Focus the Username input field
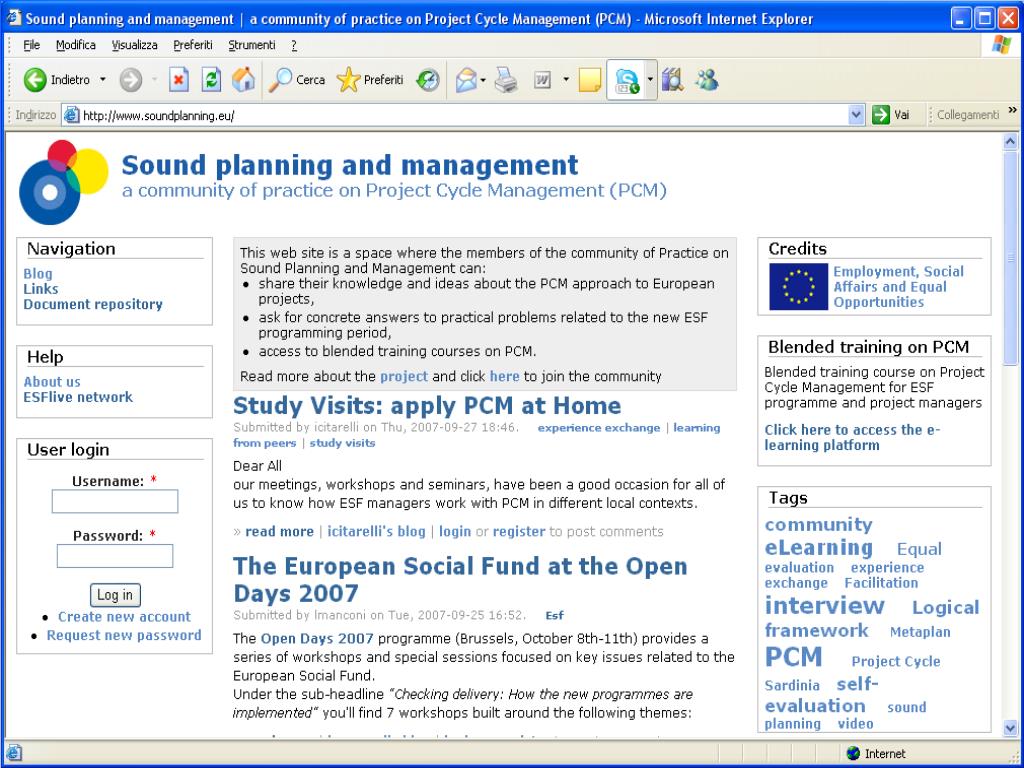This screenshot has height=768, width=1024. pyautogui.click(x=115, y=502)
